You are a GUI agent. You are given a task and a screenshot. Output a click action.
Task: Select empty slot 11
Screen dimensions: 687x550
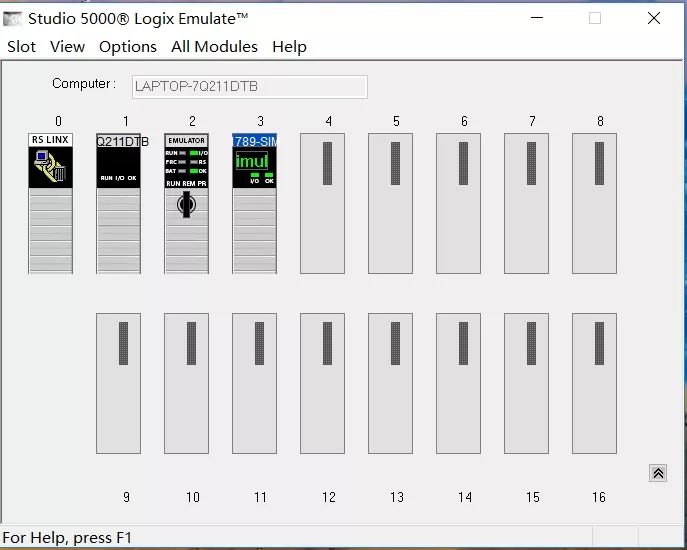pos(255,383)
